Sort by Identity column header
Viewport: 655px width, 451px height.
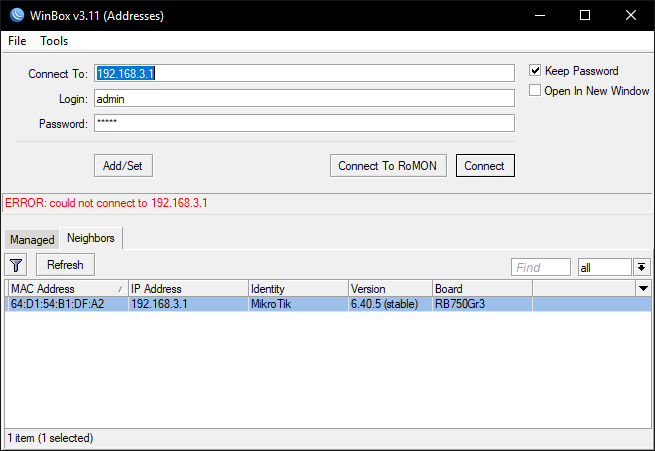click(x=298, y=289)
